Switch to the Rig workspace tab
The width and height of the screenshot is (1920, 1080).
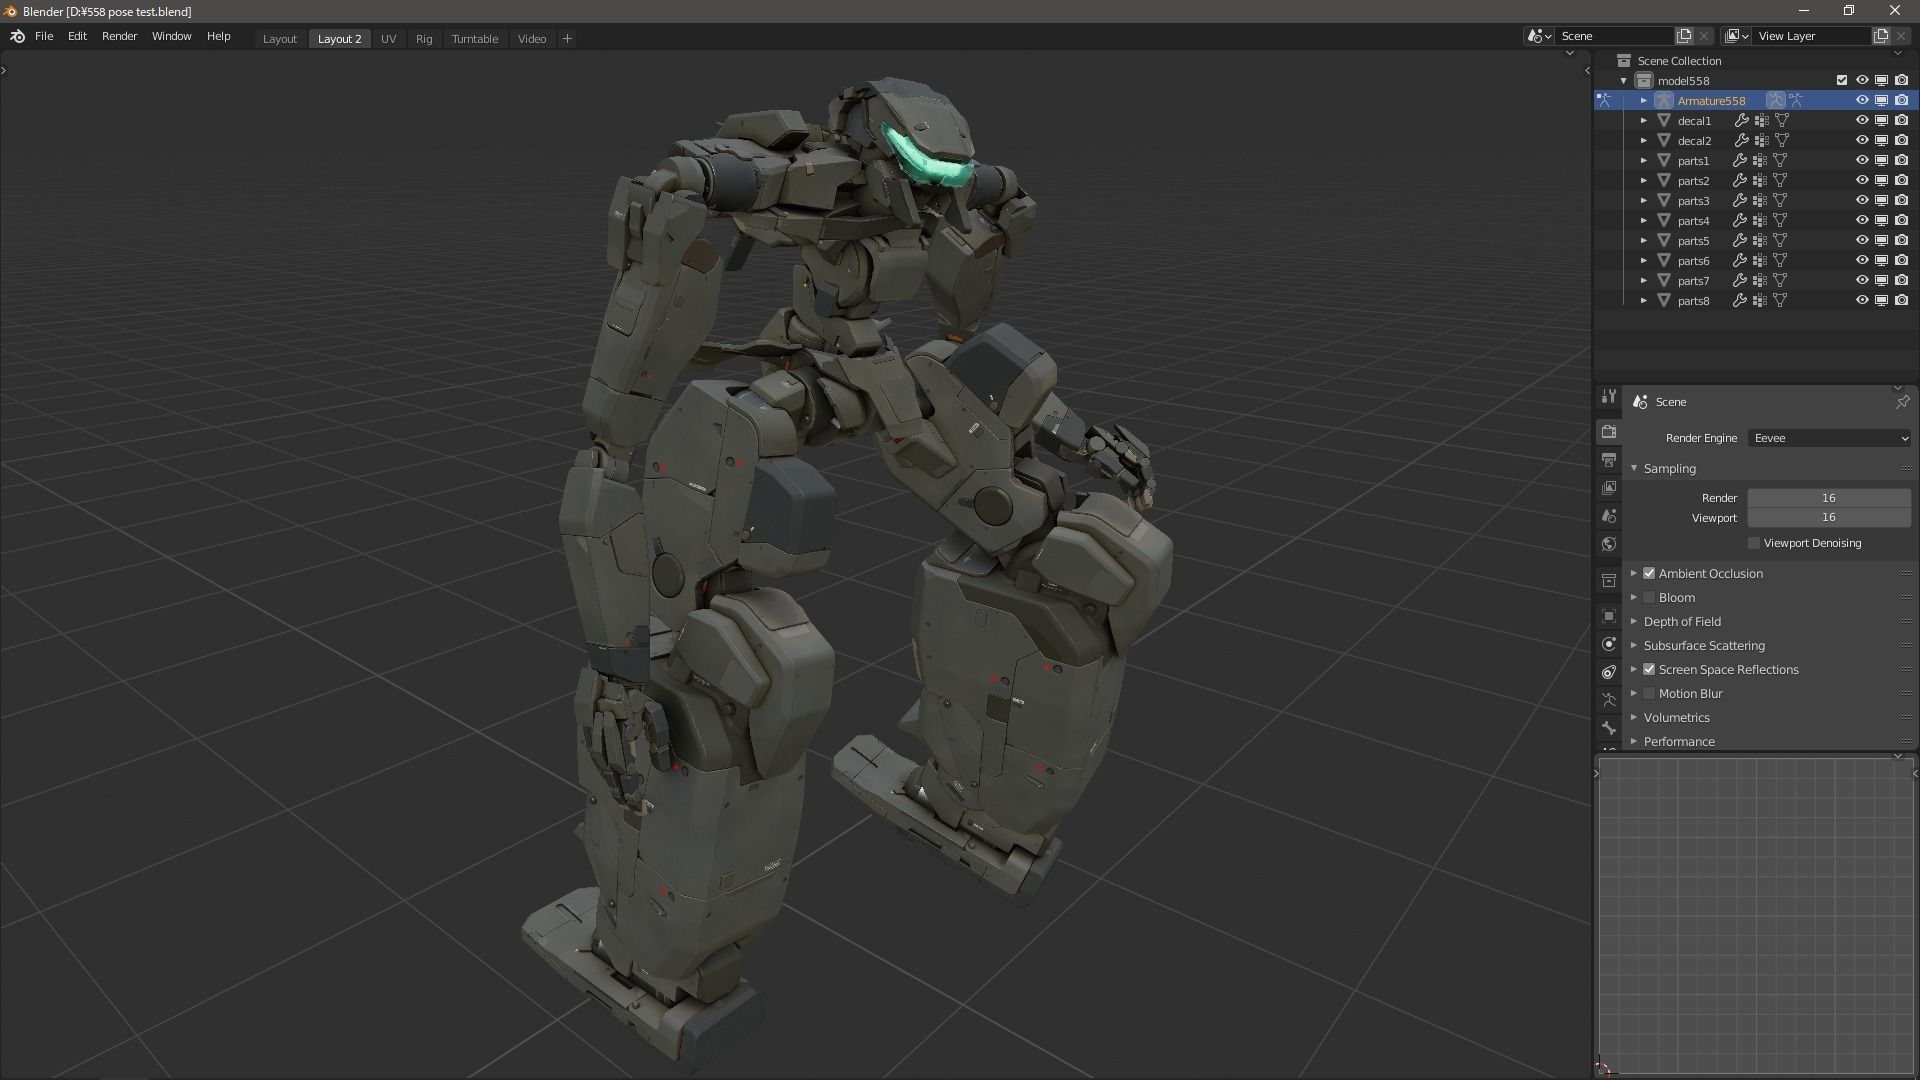pyautogui.click(x=424, y=39)
